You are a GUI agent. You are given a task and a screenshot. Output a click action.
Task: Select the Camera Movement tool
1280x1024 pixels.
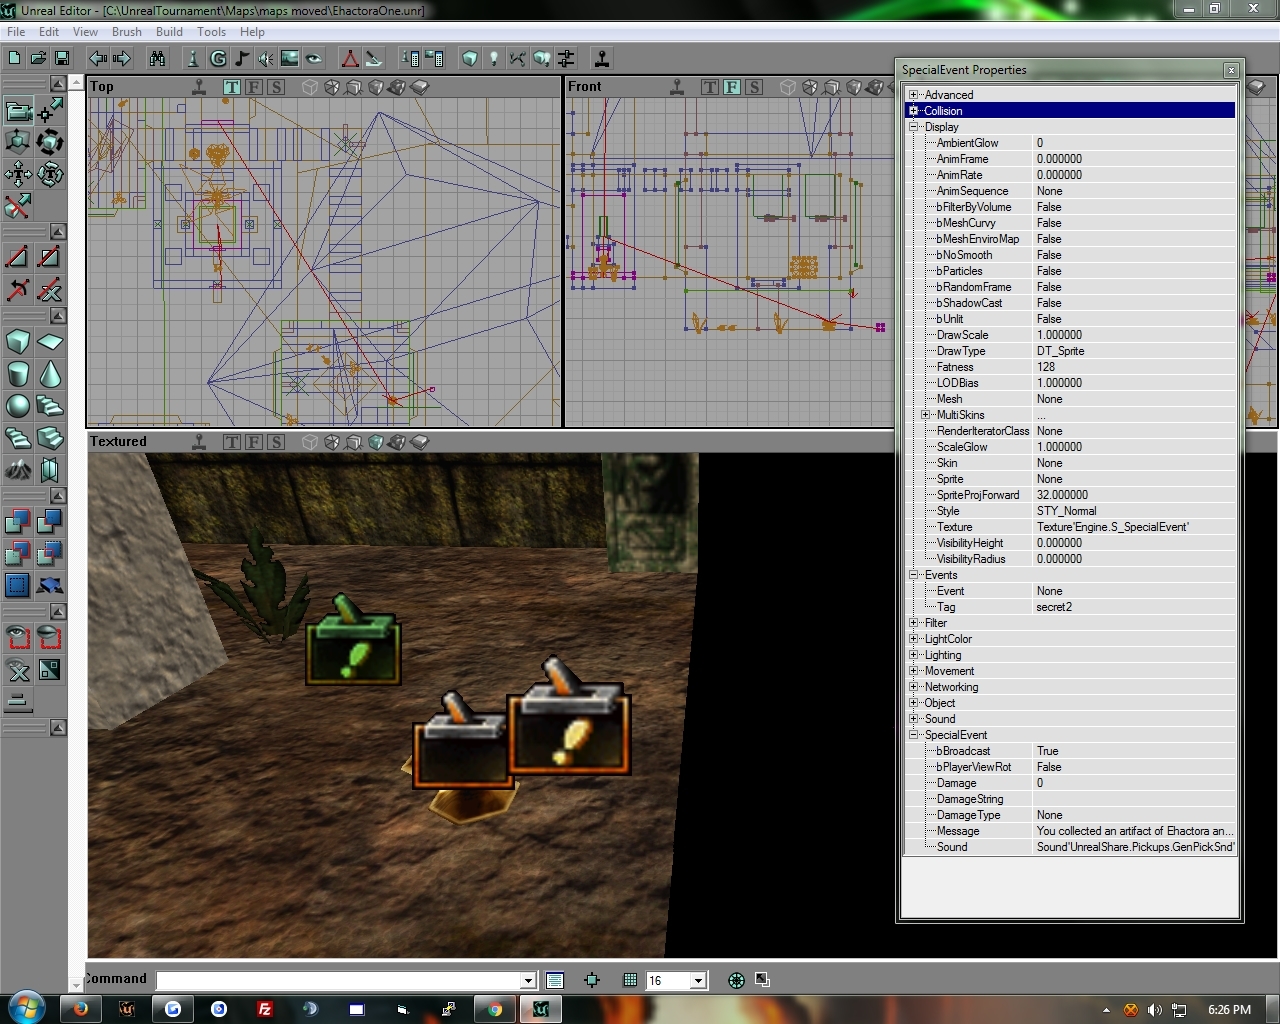(x=18, y=110)
